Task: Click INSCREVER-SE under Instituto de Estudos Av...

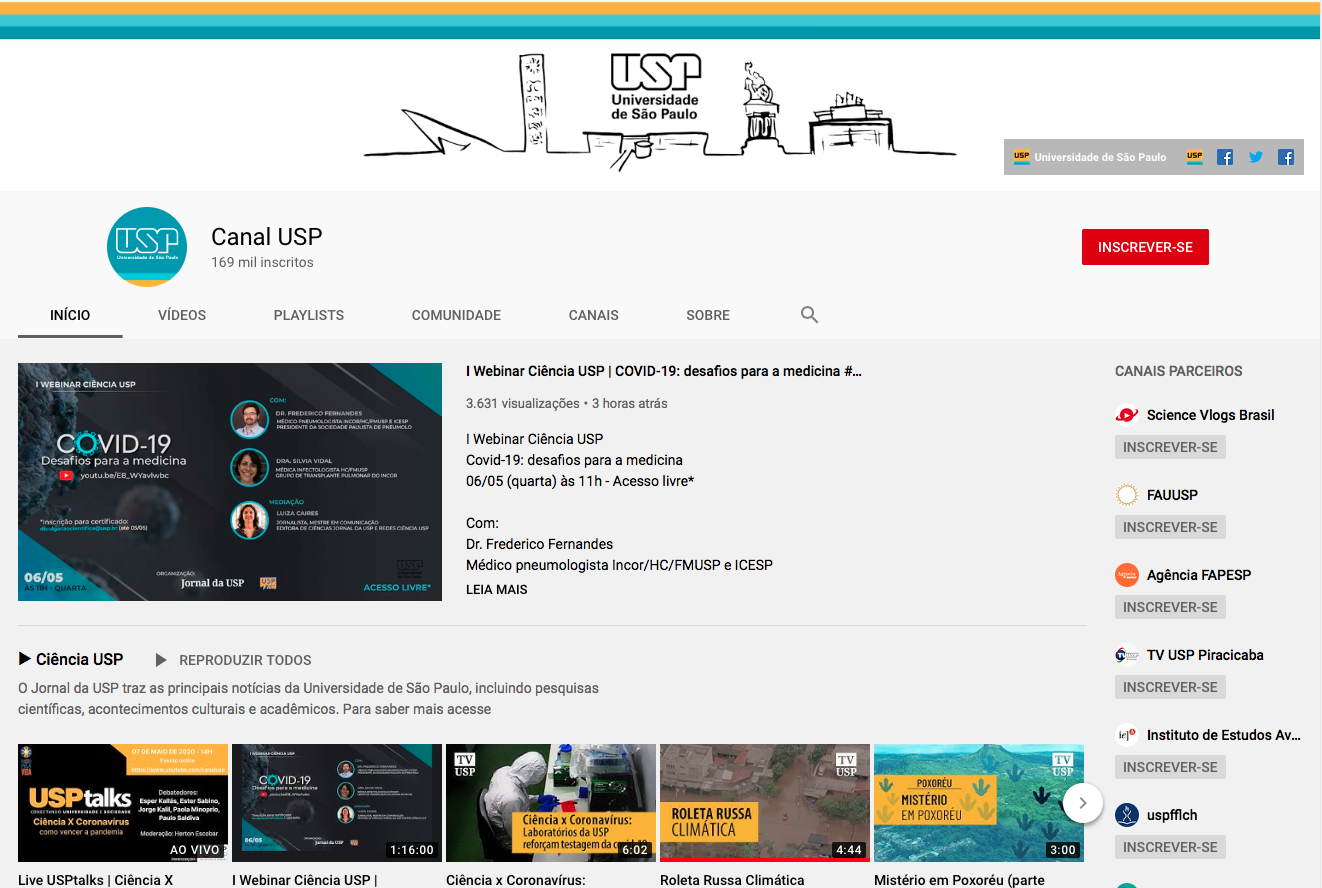Action: tap(1170, 767)
